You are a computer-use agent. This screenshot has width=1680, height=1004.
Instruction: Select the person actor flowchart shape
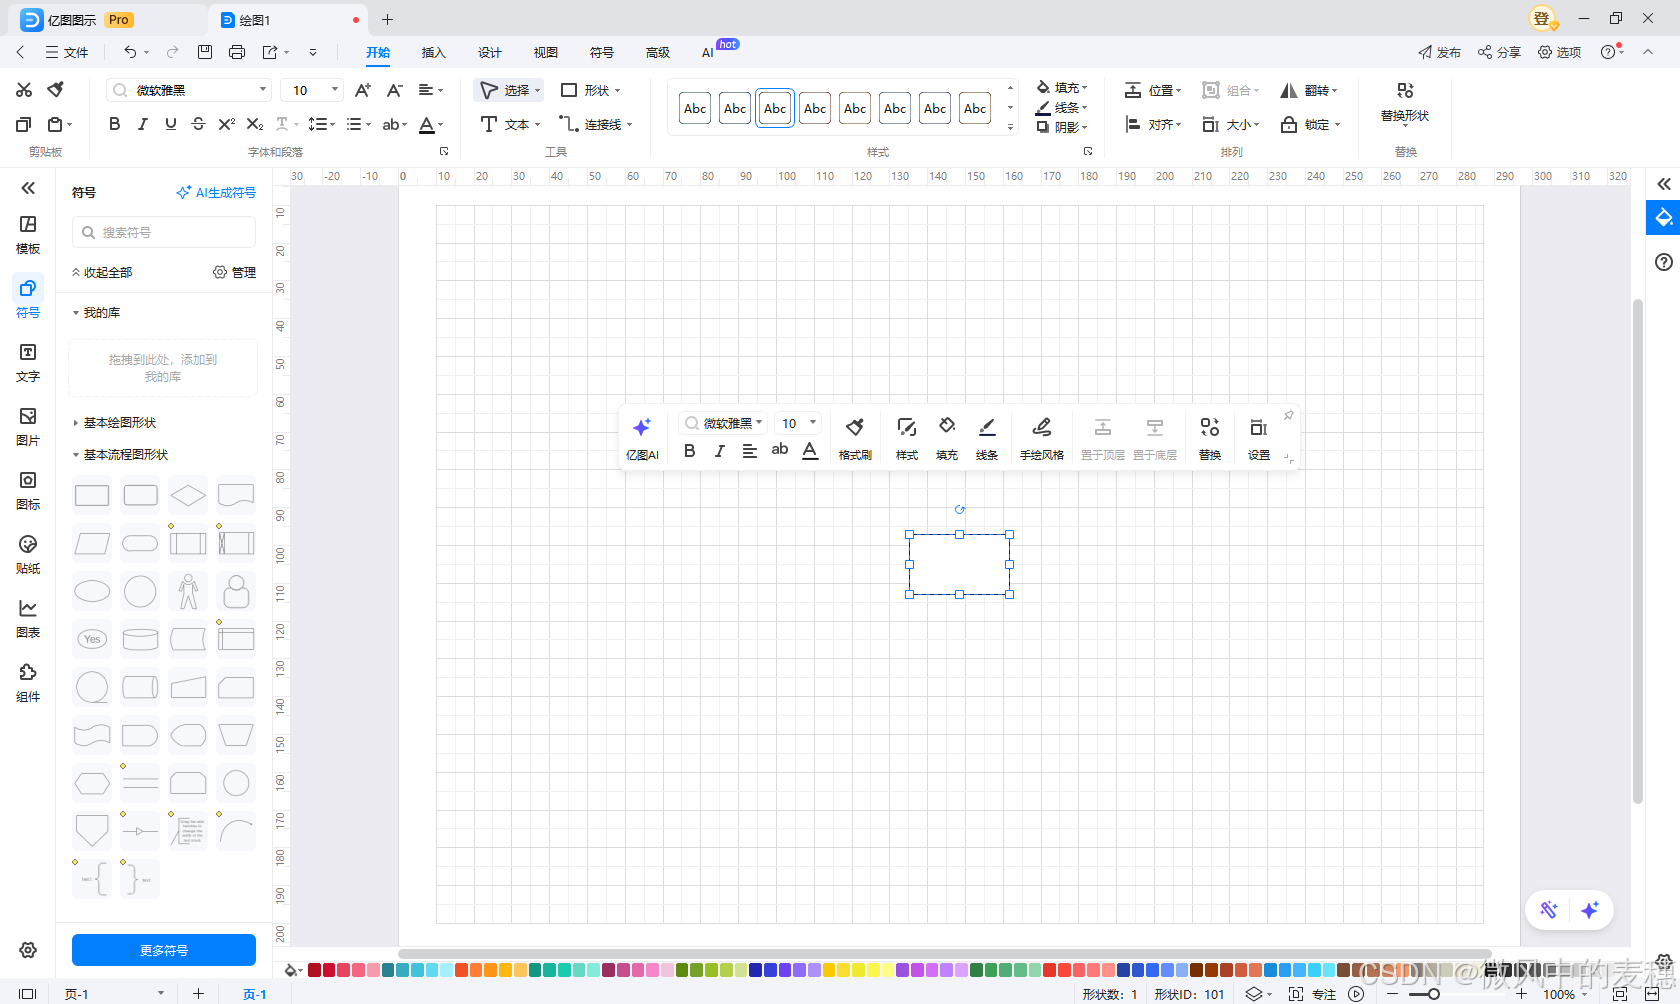click(x=188, y=591)
